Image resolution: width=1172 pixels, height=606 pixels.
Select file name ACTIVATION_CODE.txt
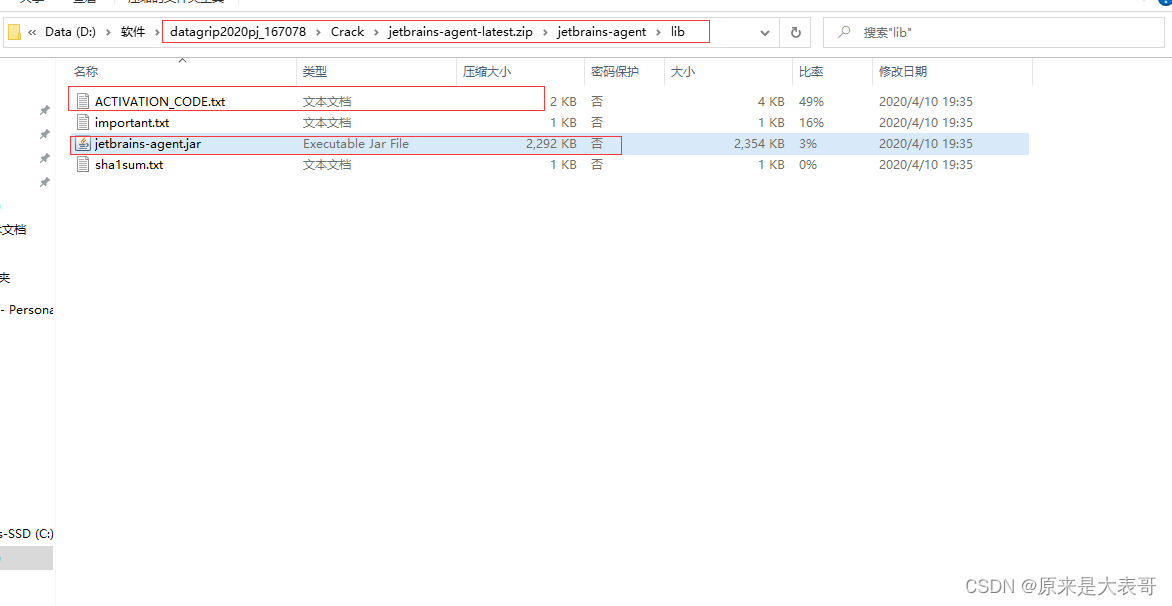(x=160, y=102)
